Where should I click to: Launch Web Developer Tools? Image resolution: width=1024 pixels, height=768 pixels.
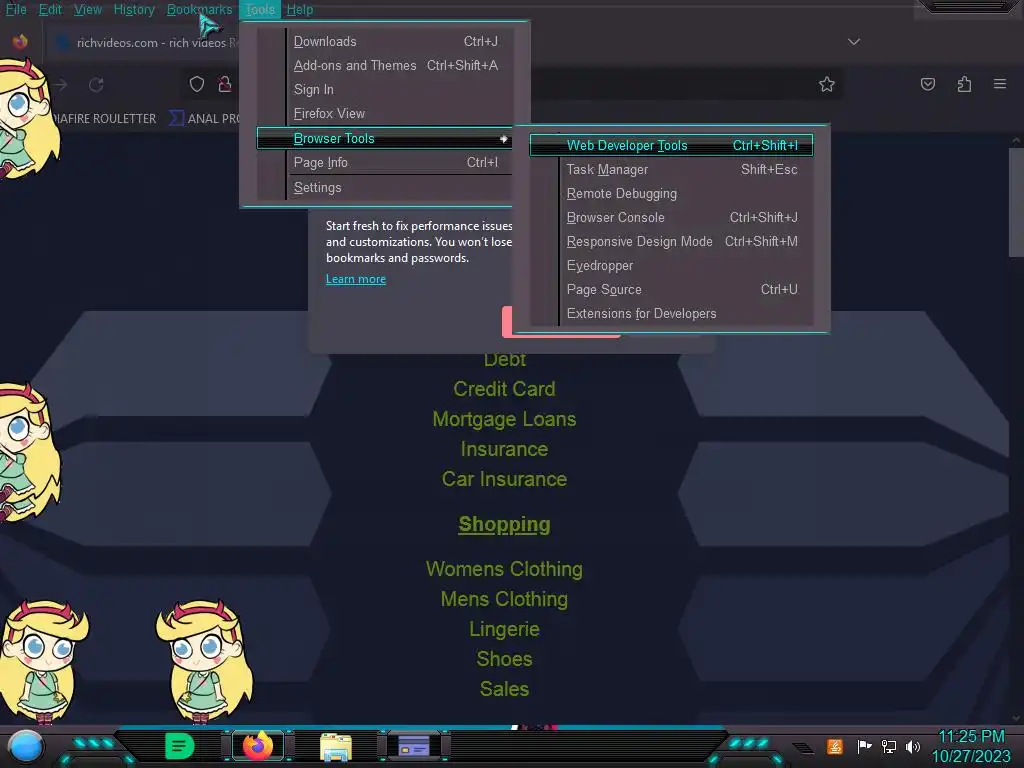tap(671, 145)
